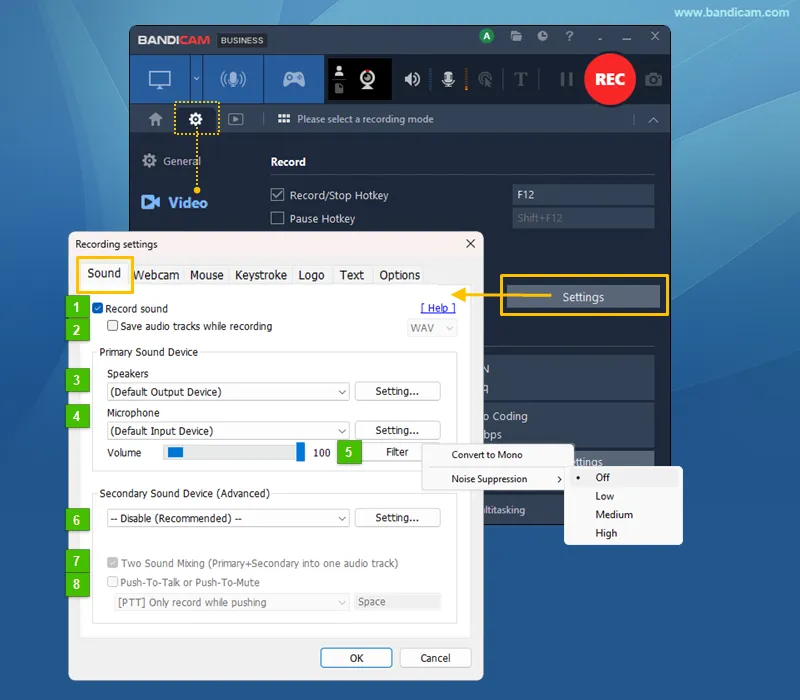
Task: Click the recording mode grid icon
Action: click(284, 119)
